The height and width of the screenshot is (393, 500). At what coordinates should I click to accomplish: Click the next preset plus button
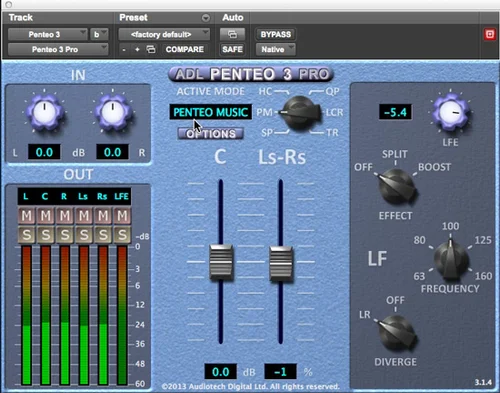(x=137, y=50)
